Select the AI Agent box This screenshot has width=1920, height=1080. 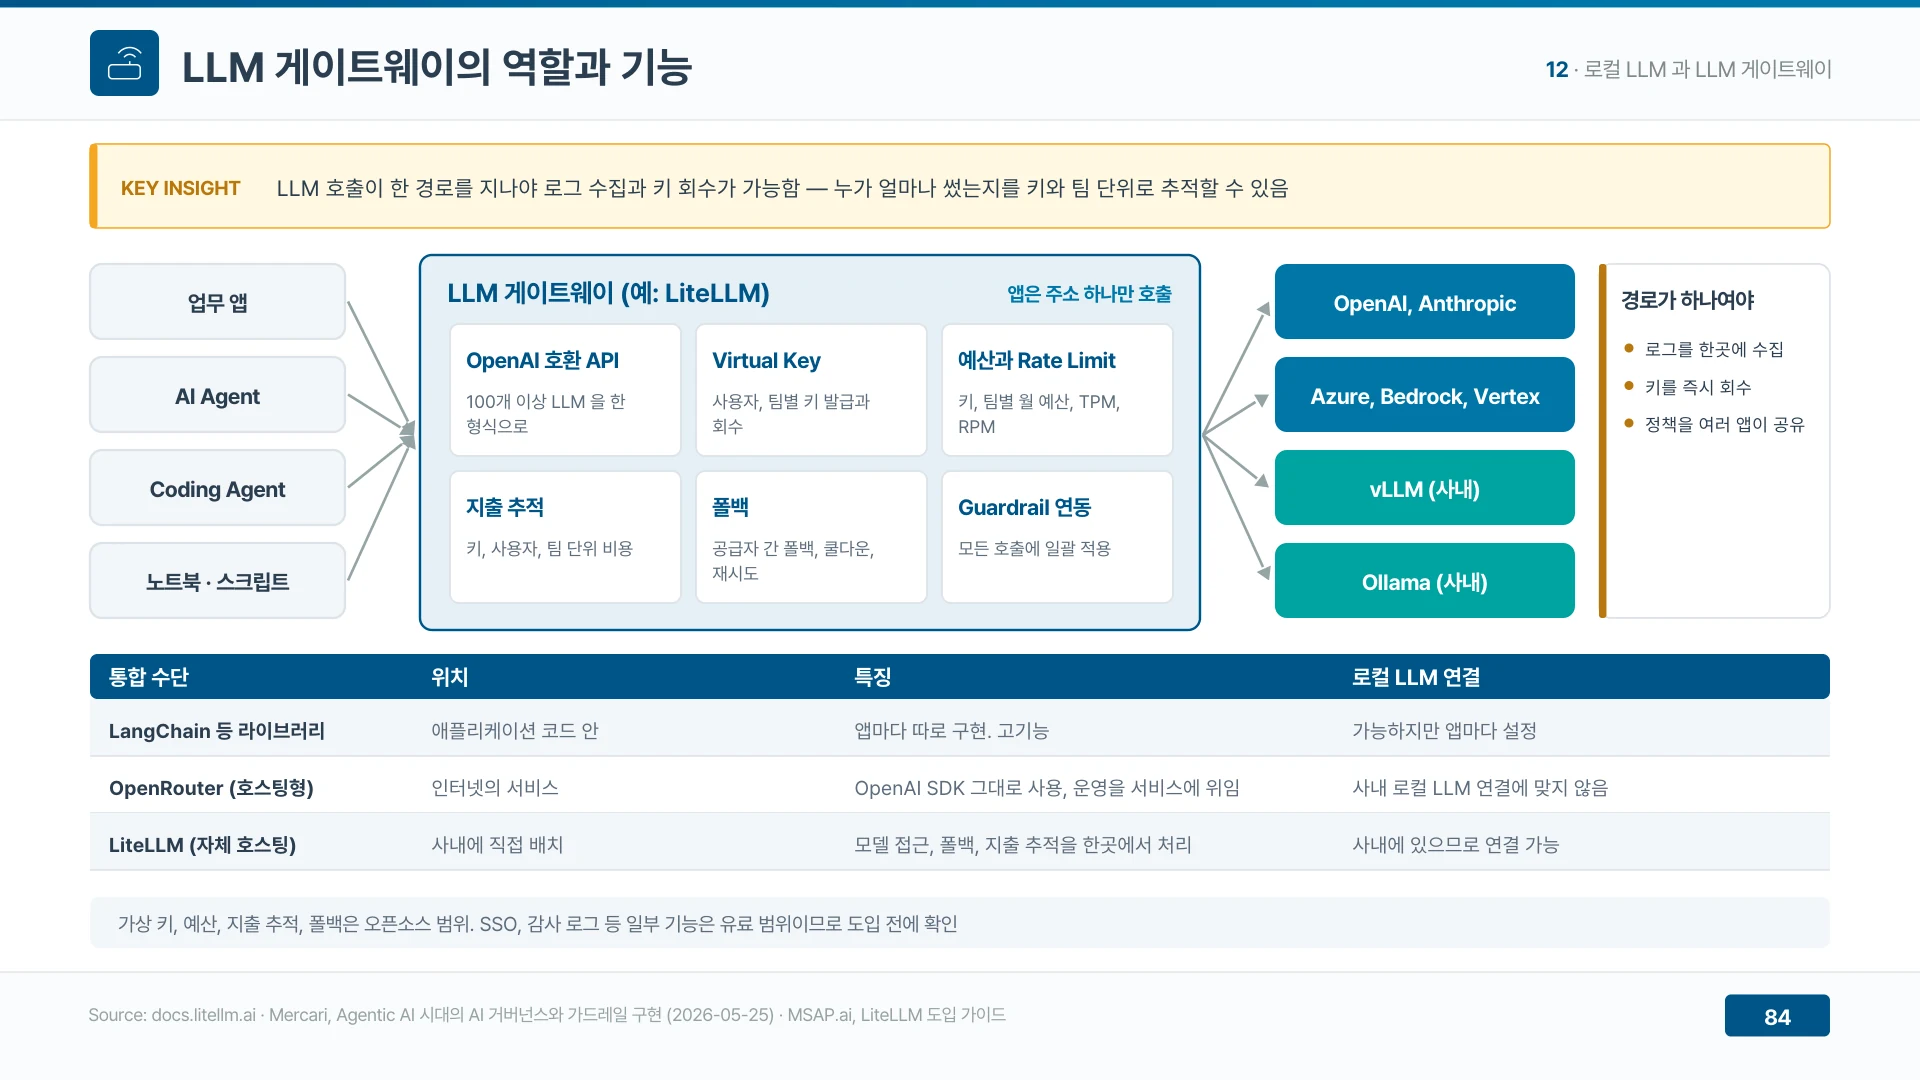click(x=217, y=395)
